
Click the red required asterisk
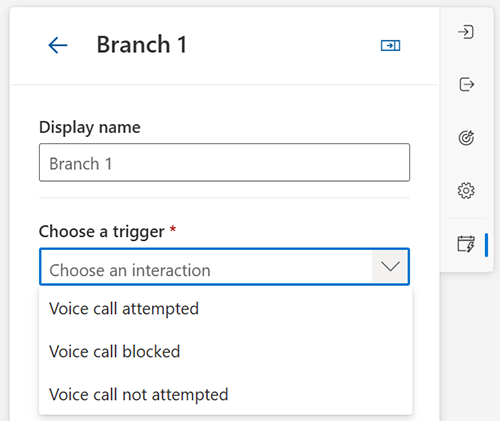pyautogui.click(x=173, y=229)
